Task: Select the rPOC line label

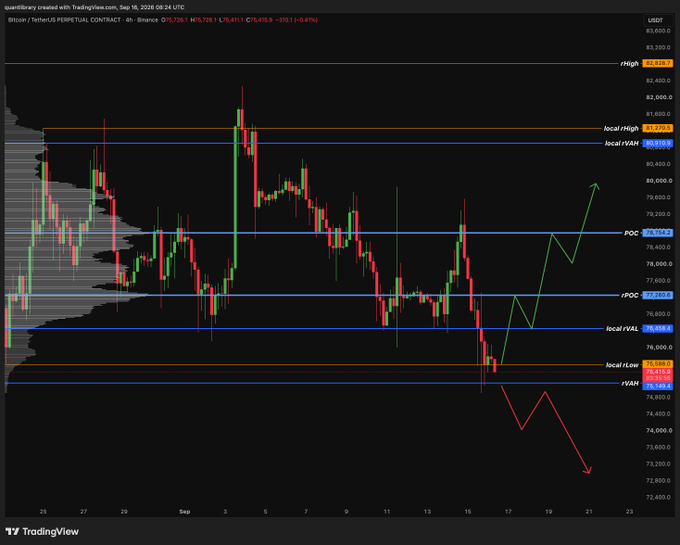Action: pos(630,295)
